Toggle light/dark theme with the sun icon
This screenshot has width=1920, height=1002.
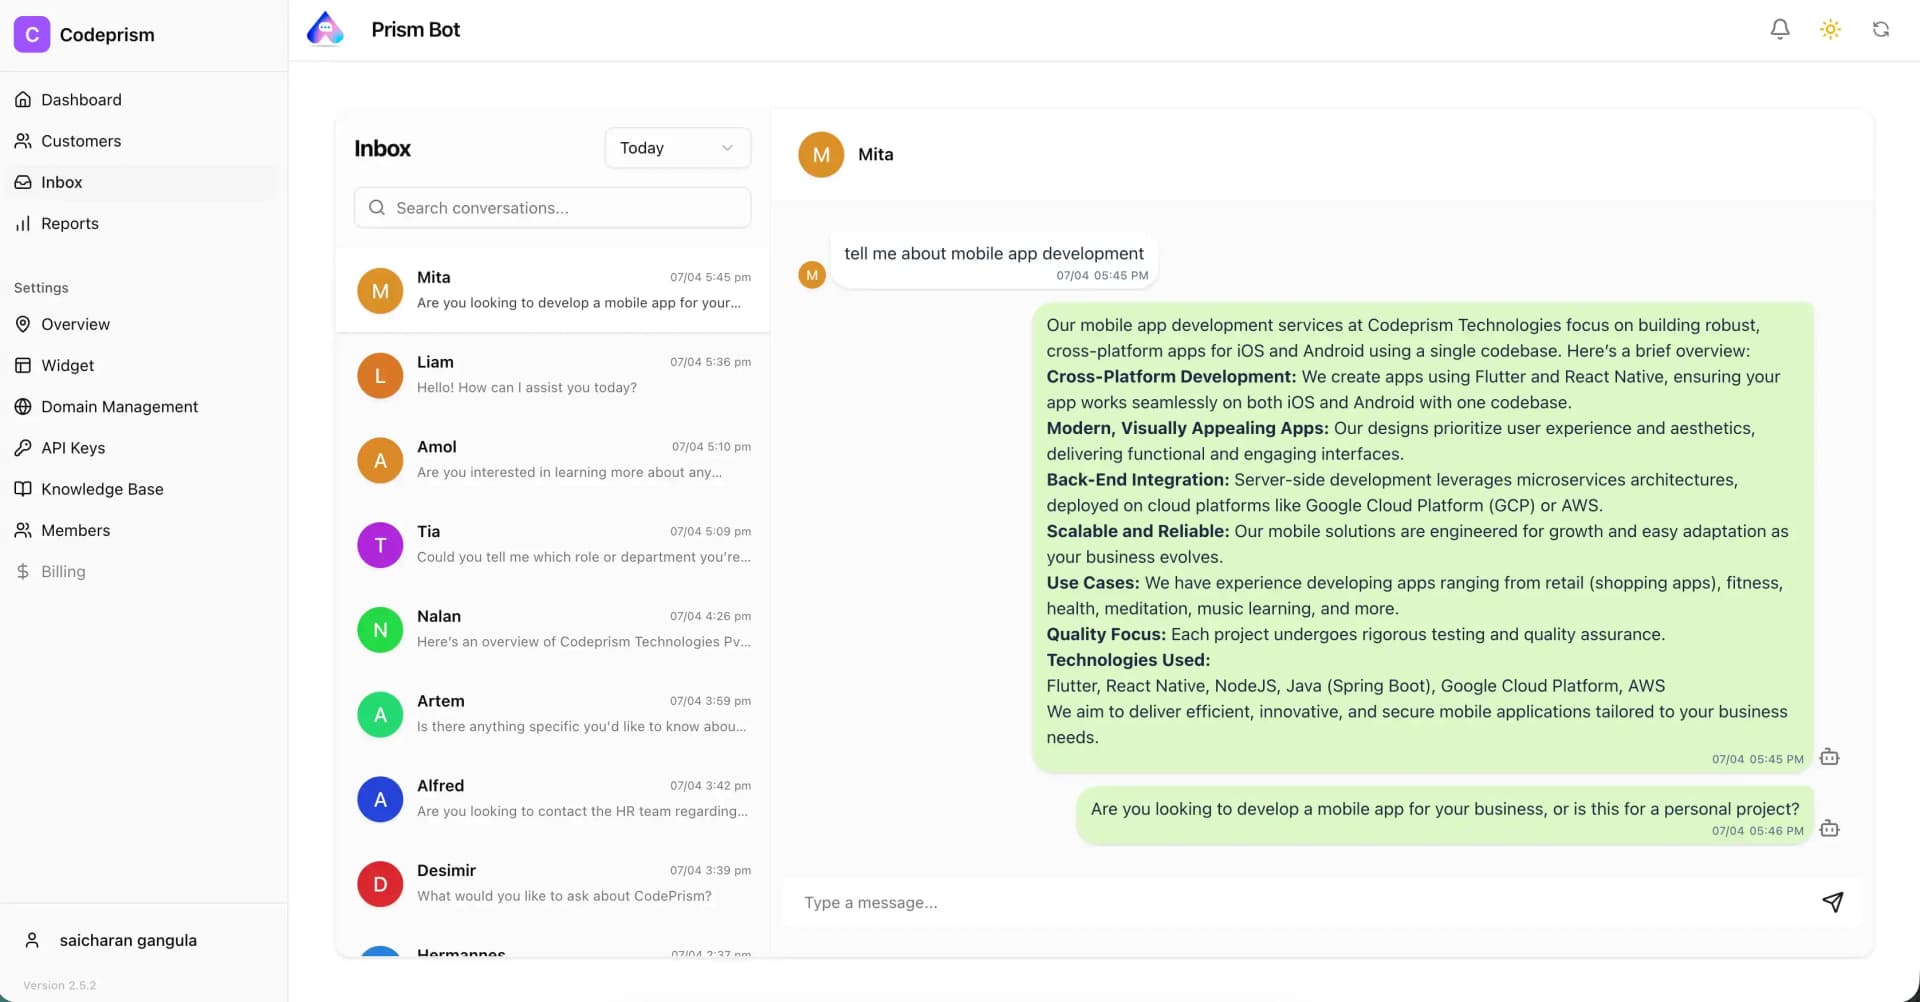[1830, 29]
